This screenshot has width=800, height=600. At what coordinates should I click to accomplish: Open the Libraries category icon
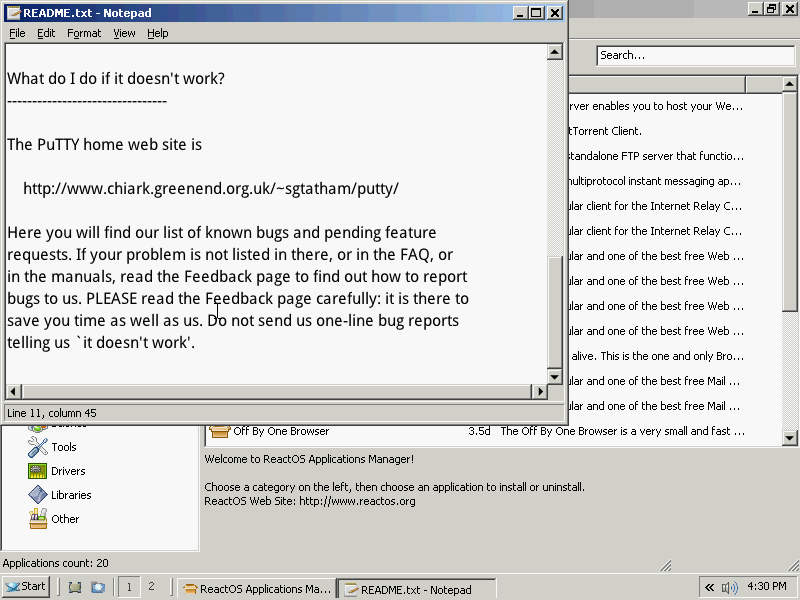38,495
